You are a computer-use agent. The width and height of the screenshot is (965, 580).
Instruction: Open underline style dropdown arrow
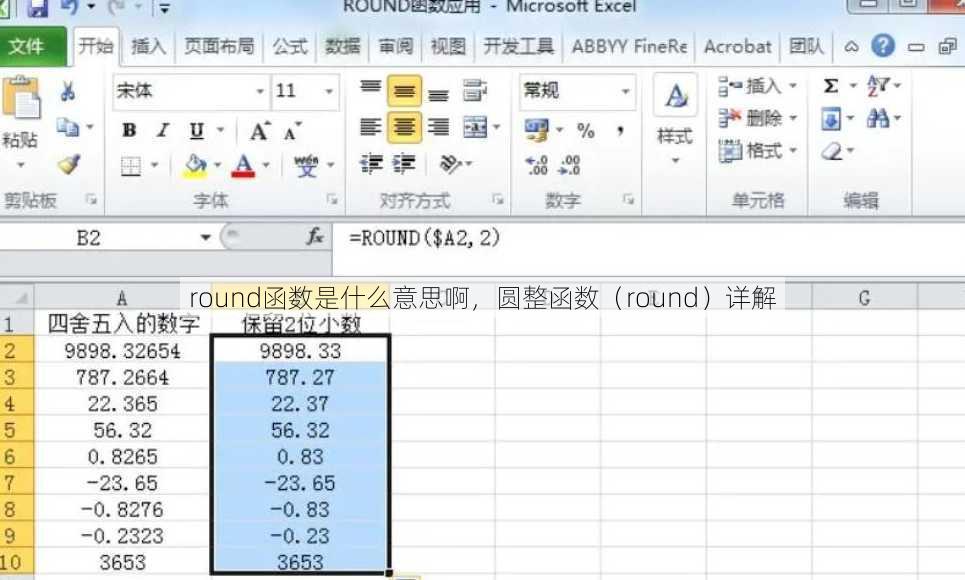(220, 130)
